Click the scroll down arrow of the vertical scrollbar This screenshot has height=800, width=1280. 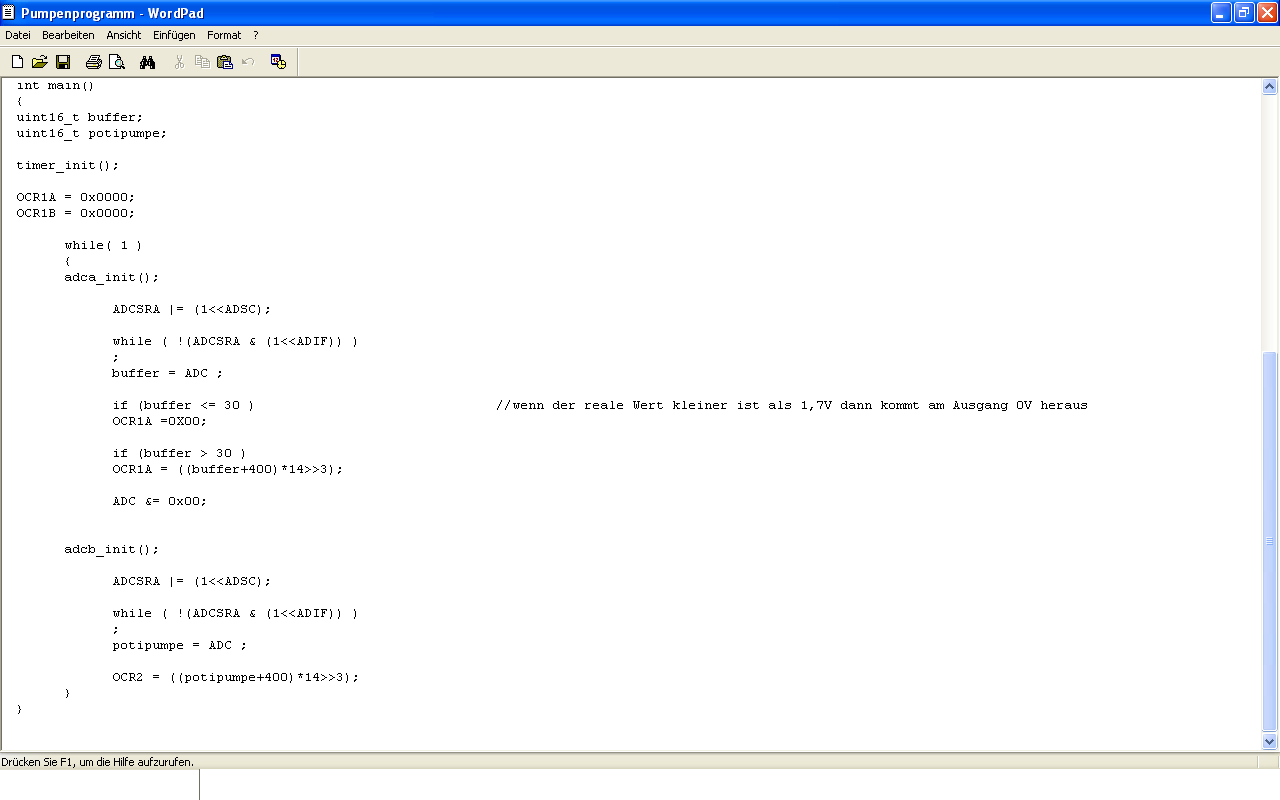click(1270, 741)
